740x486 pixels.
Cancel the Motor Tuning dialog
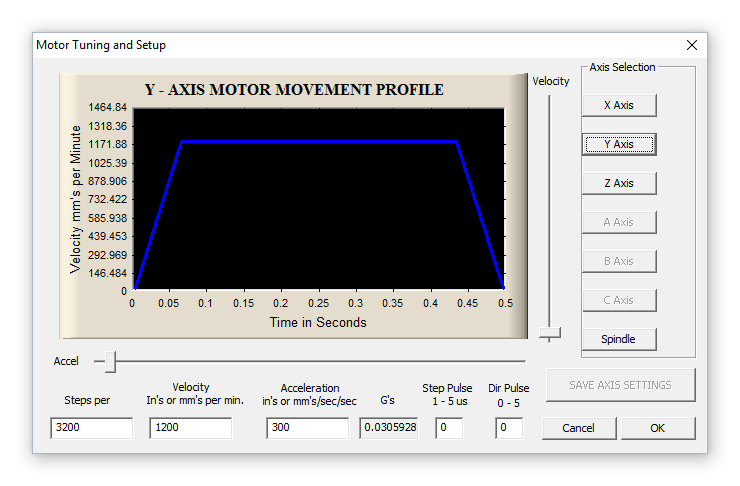pos(579,428)
